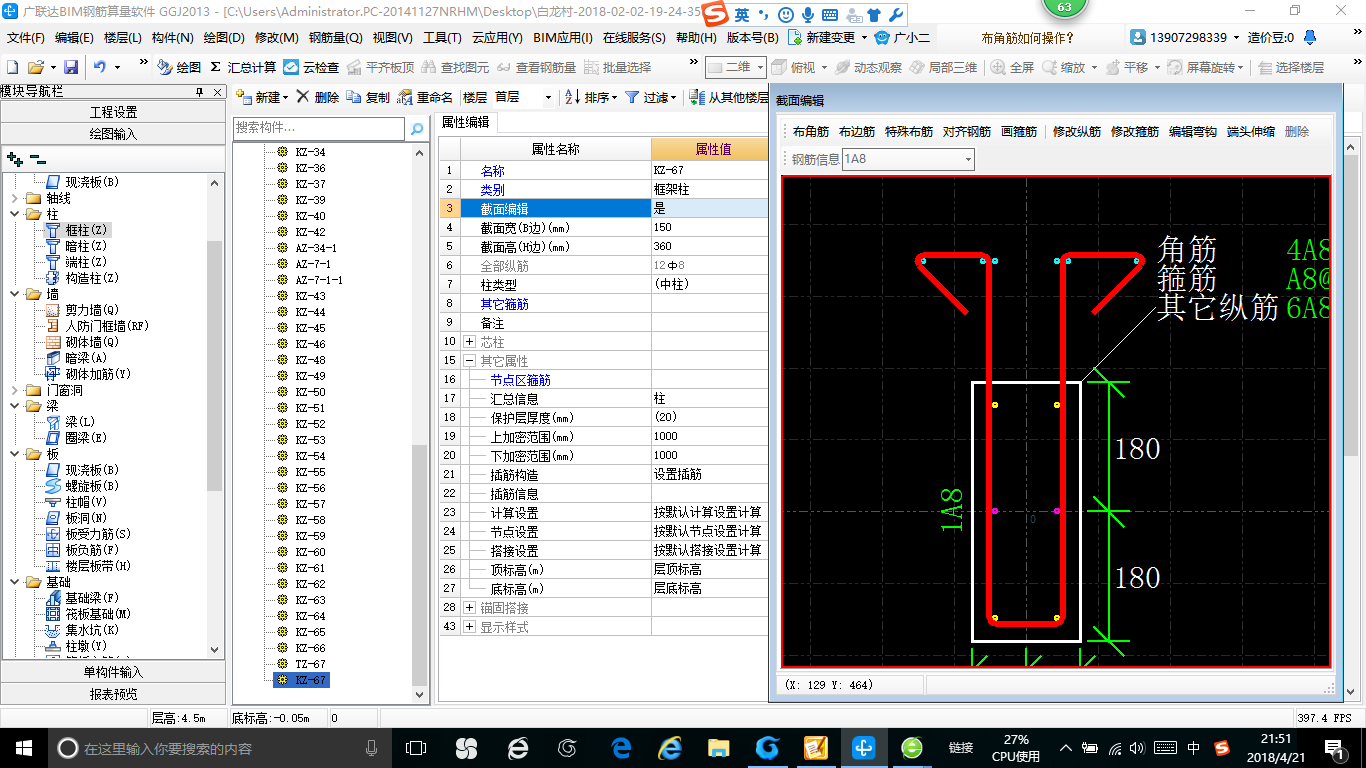Screen dimensions: 1366x768
Task: Click the expand-all plus icon in the navigation tree
Action: pos(14,158)
